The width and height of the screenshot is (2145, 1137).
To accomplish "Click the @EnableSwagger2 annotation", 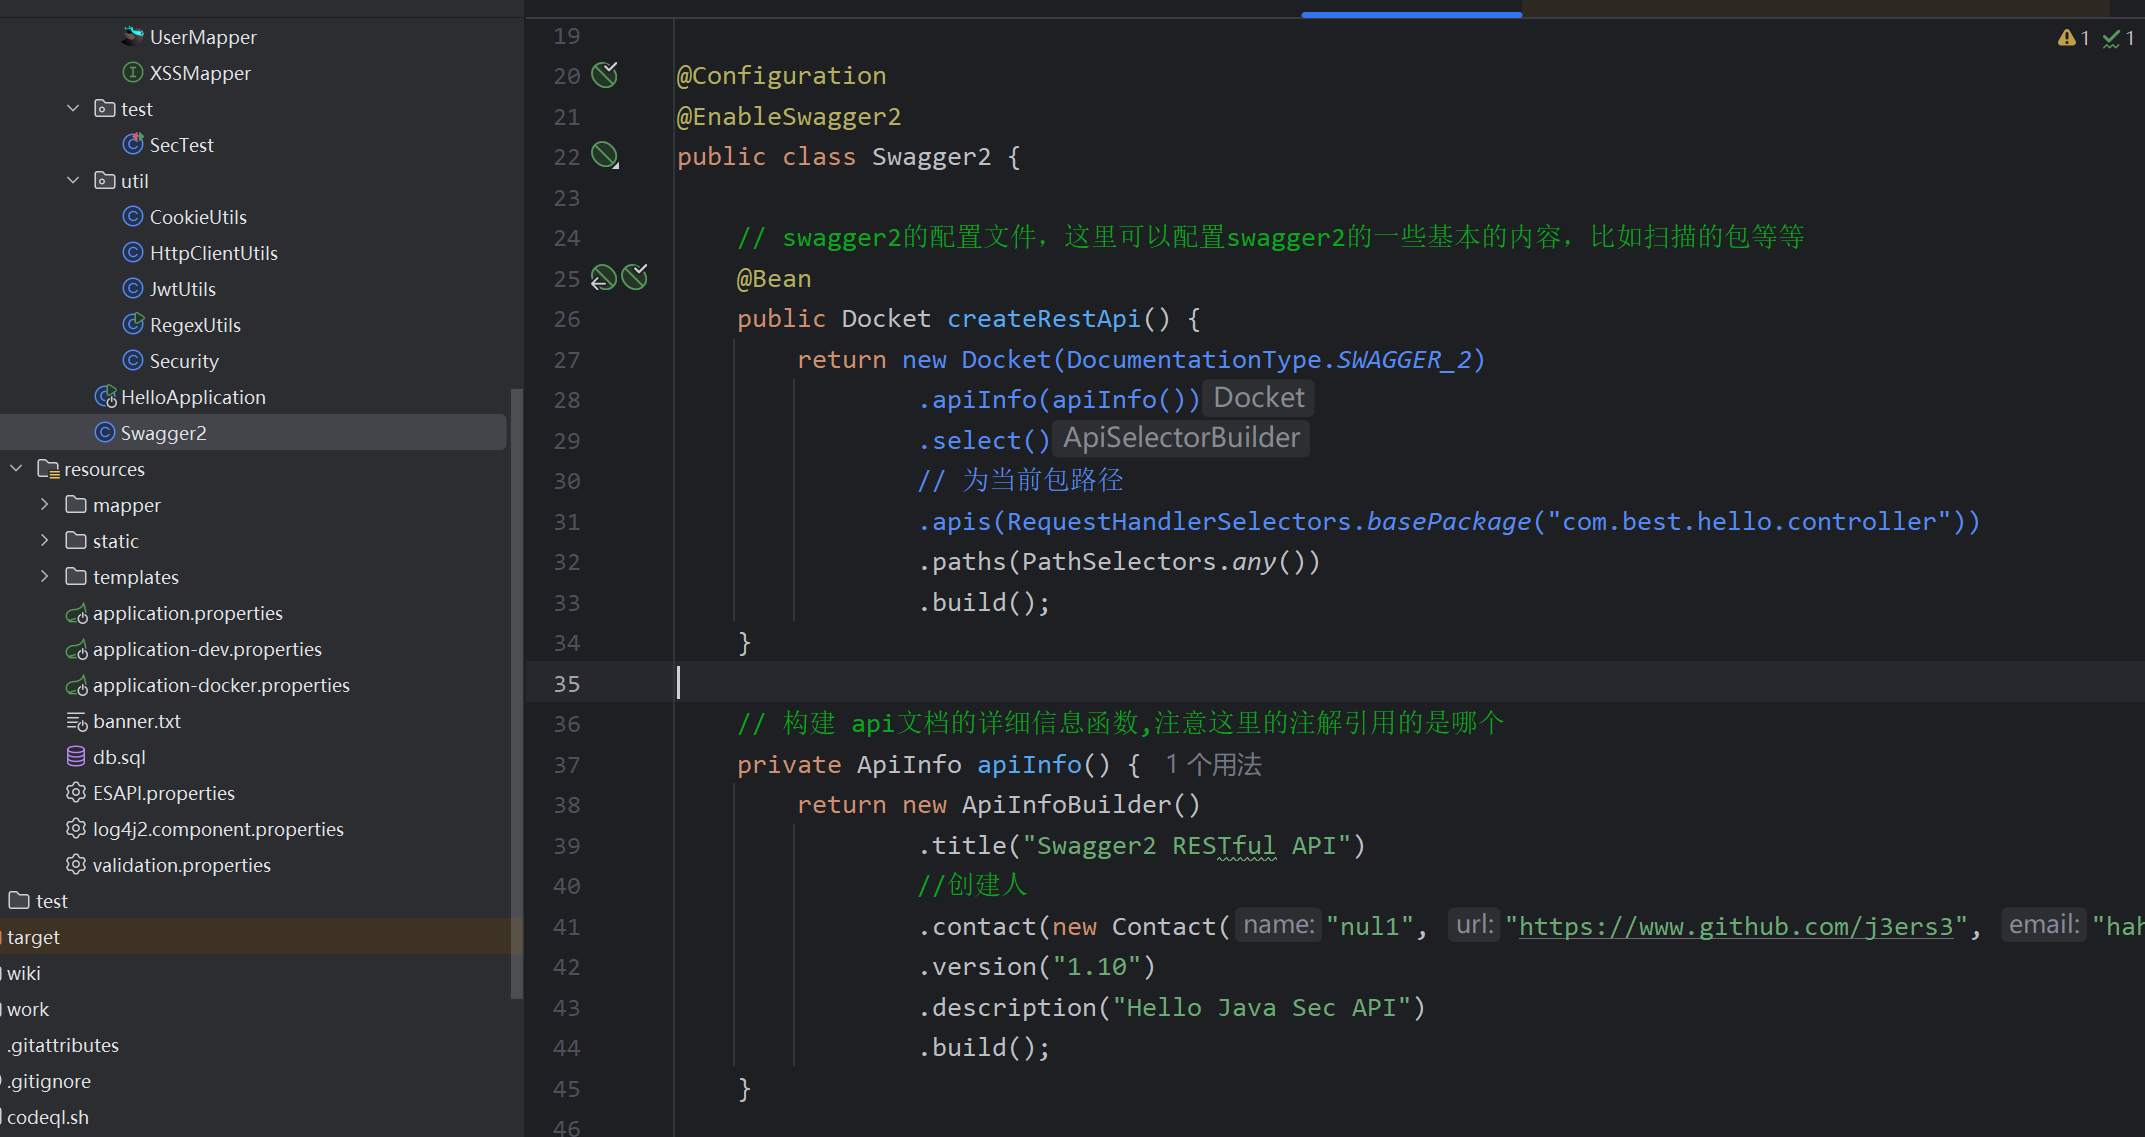I will click(789, 117).
